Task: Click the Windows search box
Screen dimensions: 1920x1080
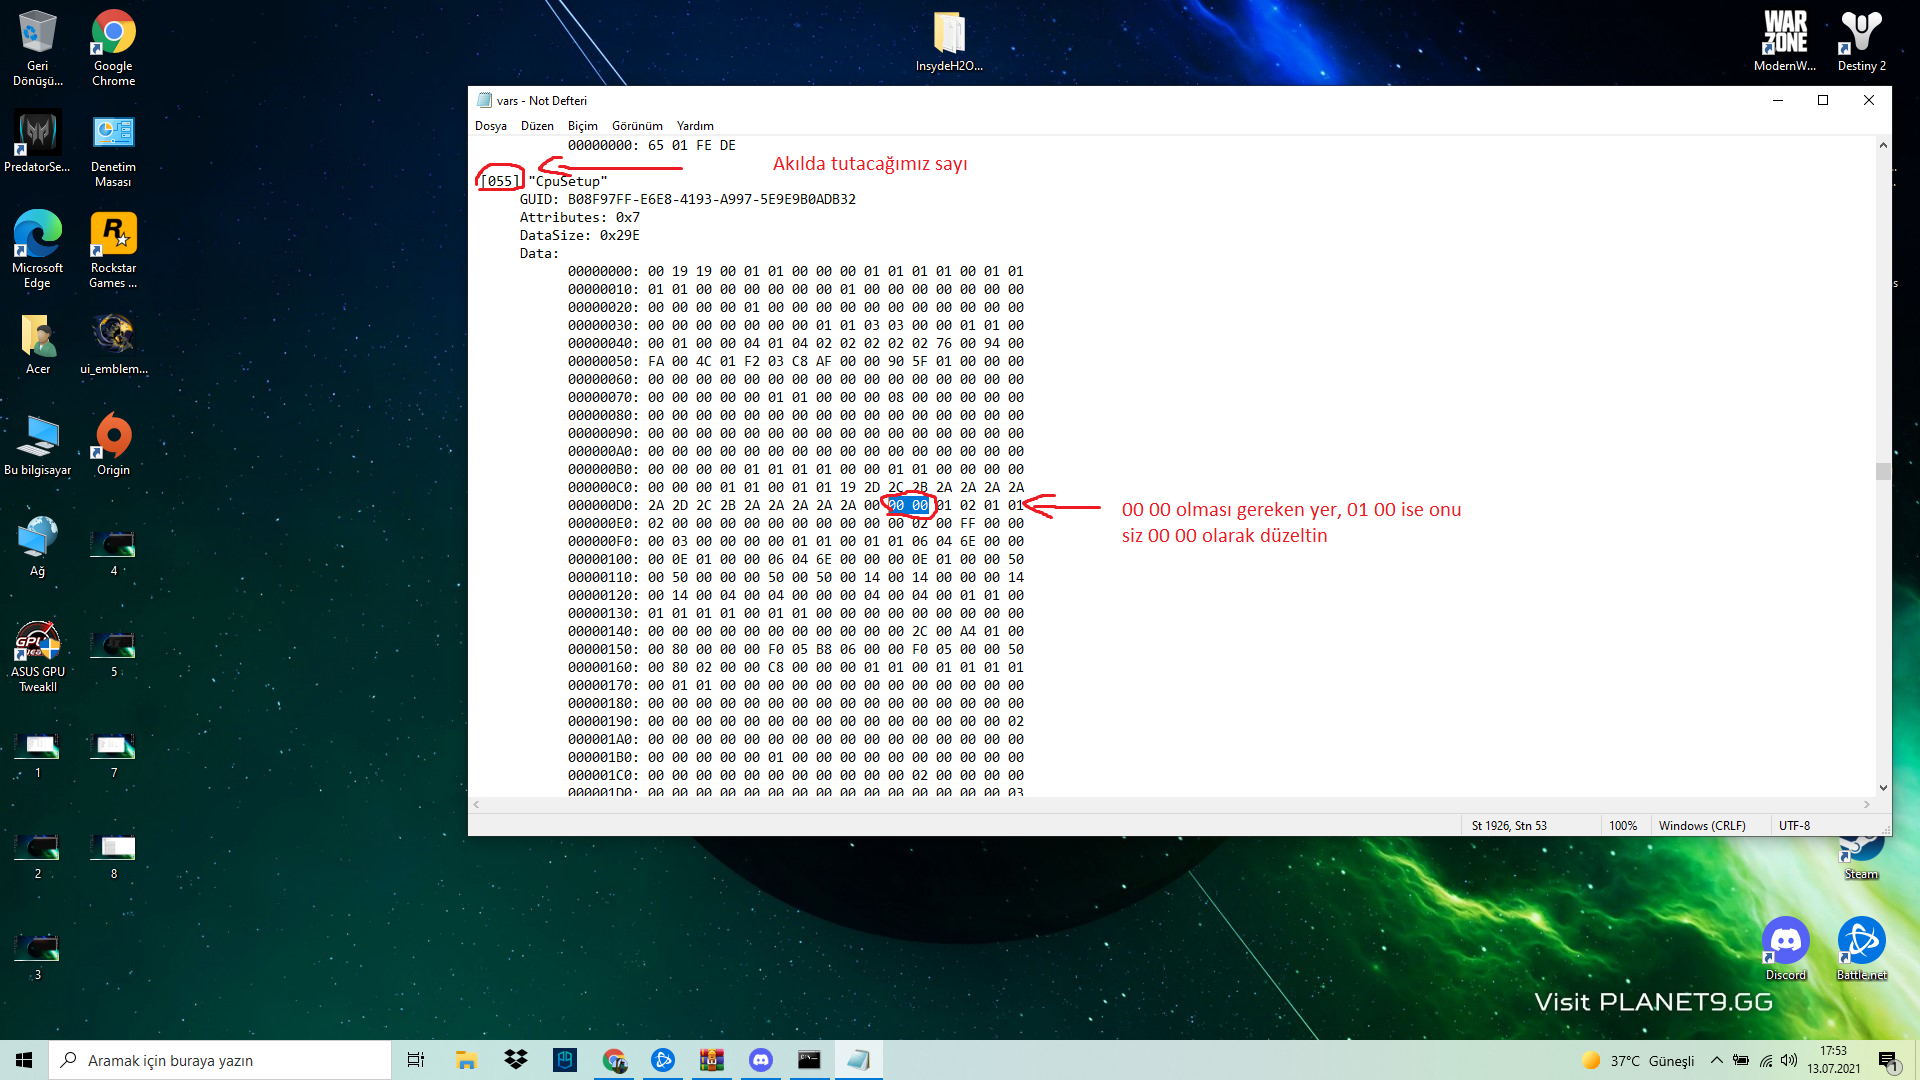Action: (220, 1060)
